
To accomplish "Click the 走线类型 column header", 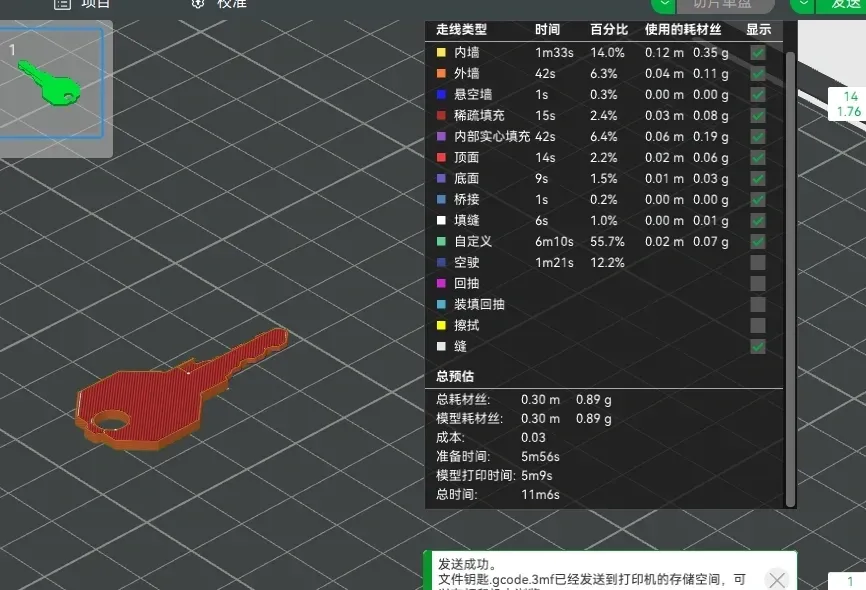I will pos(461,29).
